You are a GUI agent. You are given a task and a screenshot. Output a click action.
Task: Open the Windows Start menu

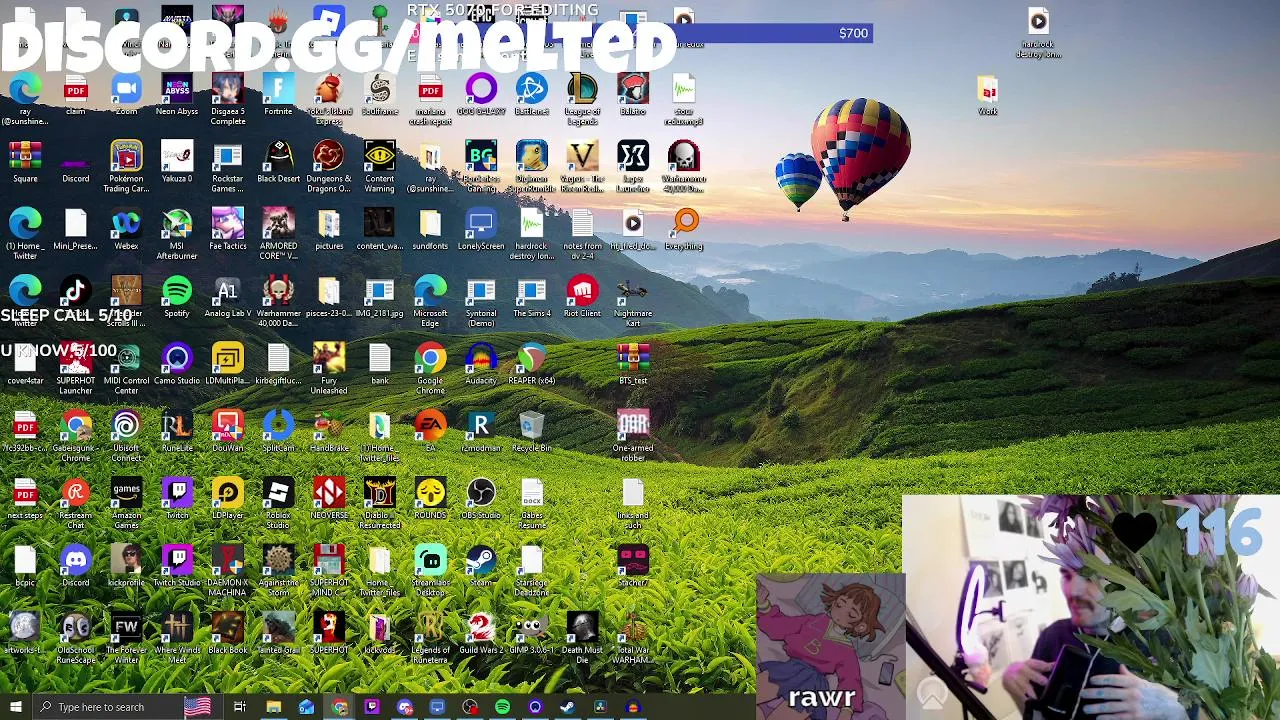[x=15, y=707]
